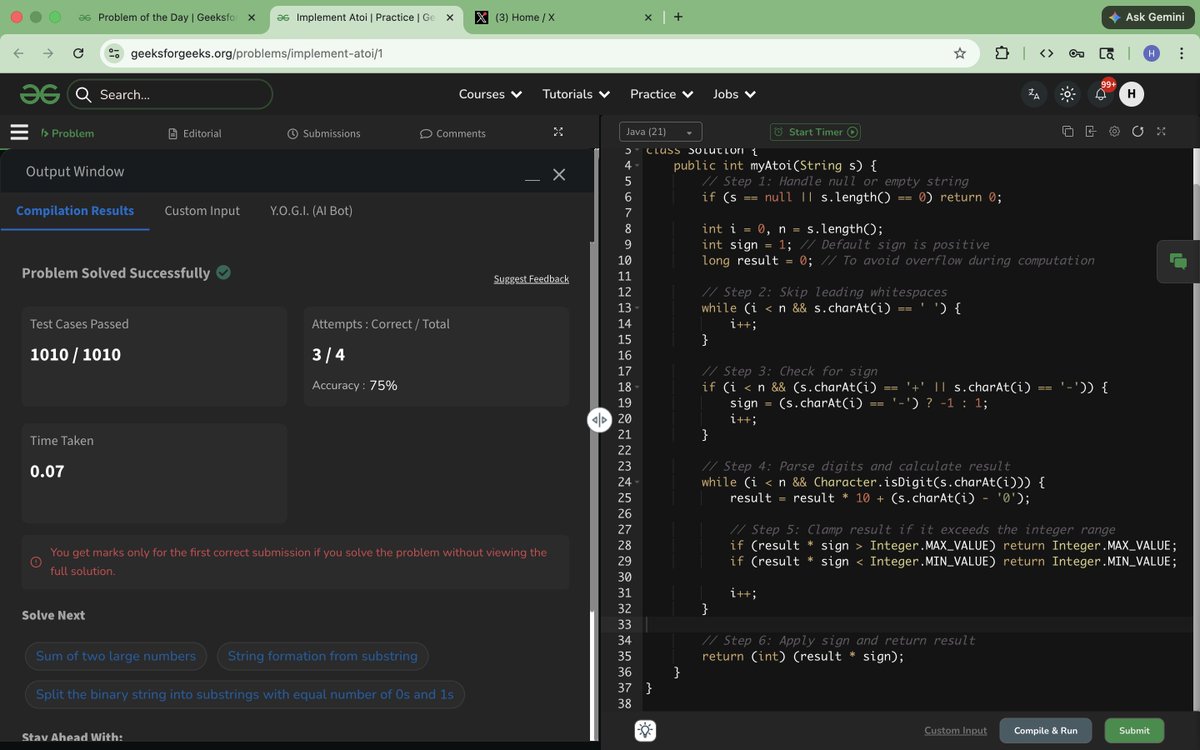Screen dimensions: 1200x750
Task: Open the green chat bubble widget
Action: tap(1178, 261)
